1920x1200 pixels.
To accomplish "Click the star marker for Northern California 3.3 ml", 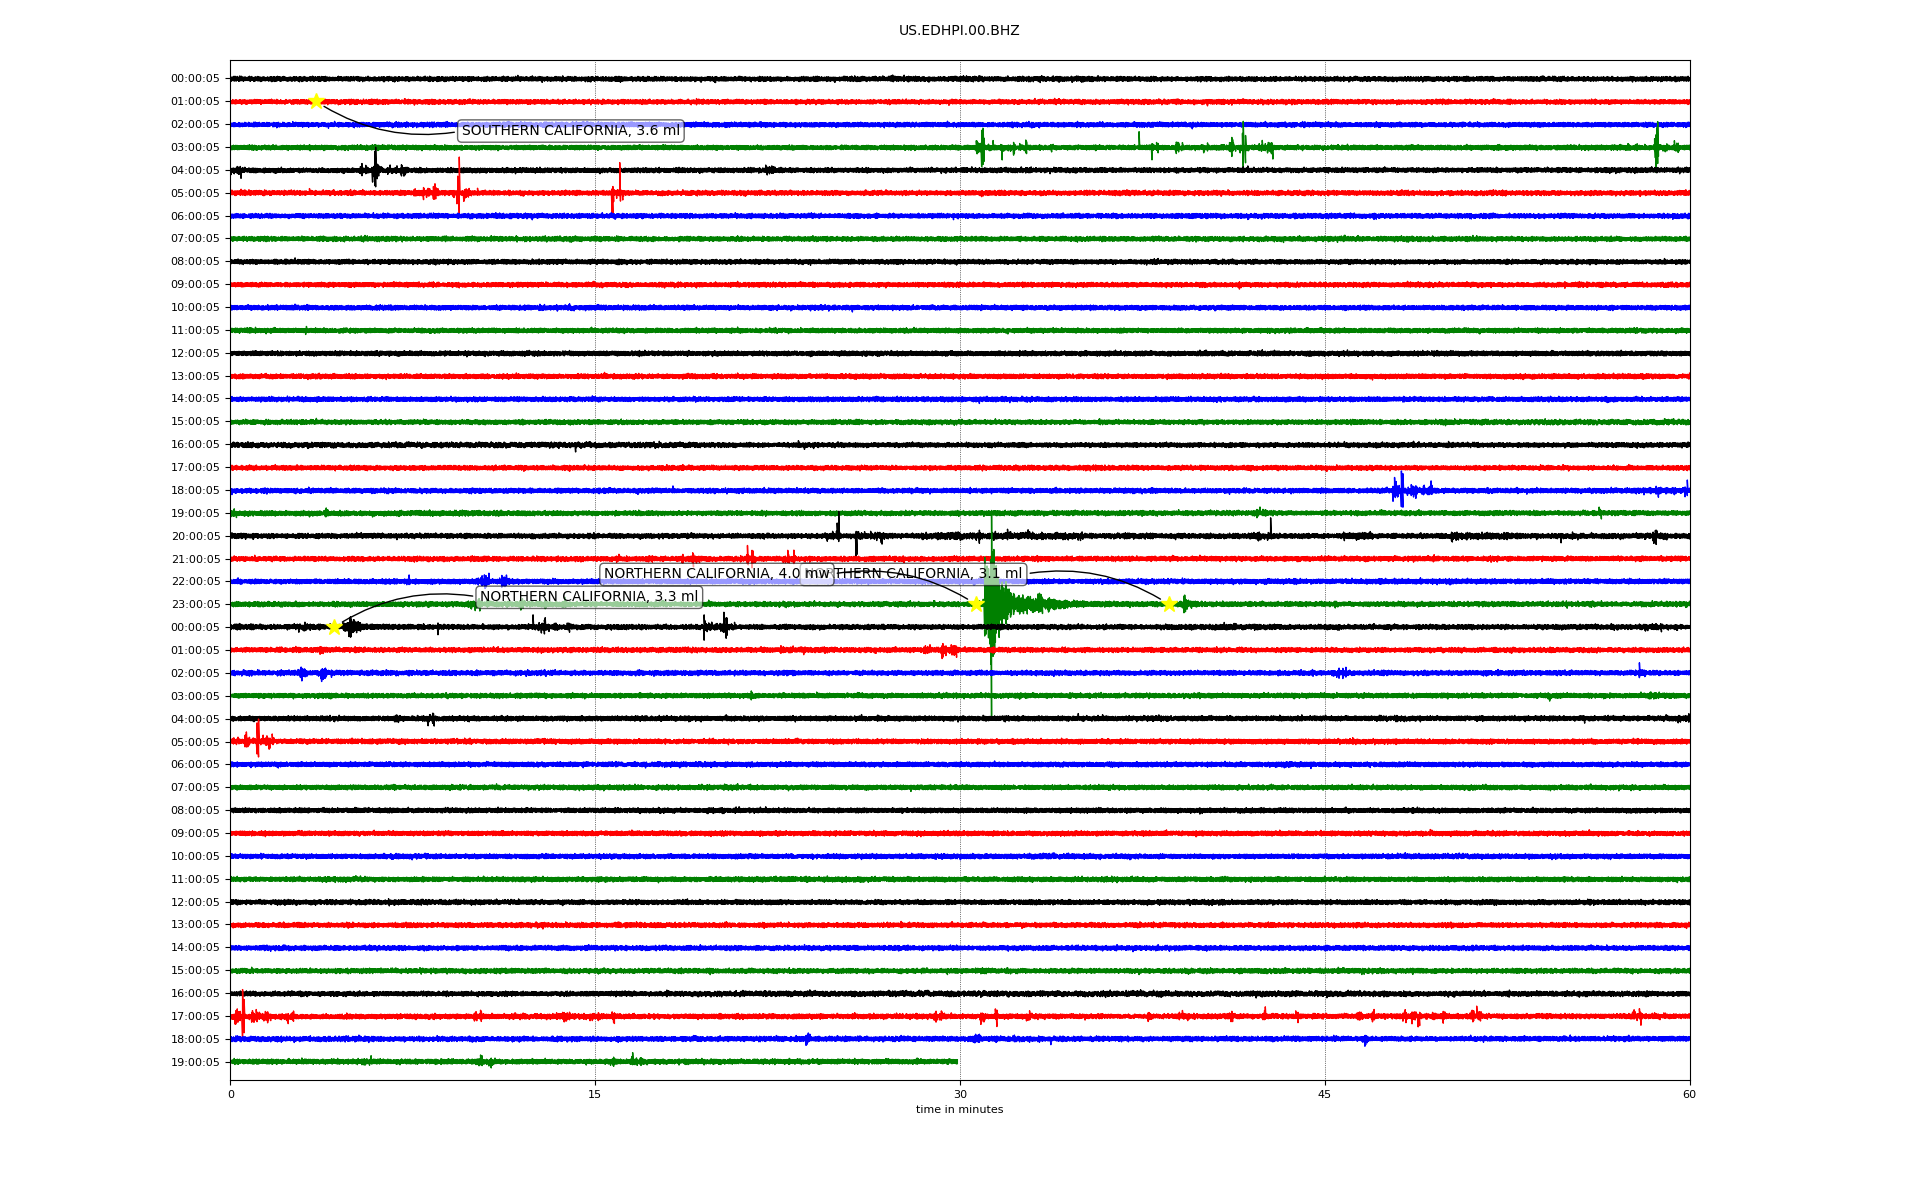I will pos(334,627).
